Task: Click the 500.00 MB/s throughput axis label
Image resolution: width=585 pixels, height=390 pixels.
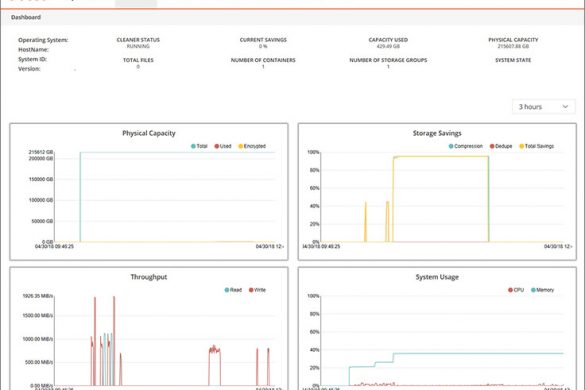Action: (39, 362)
